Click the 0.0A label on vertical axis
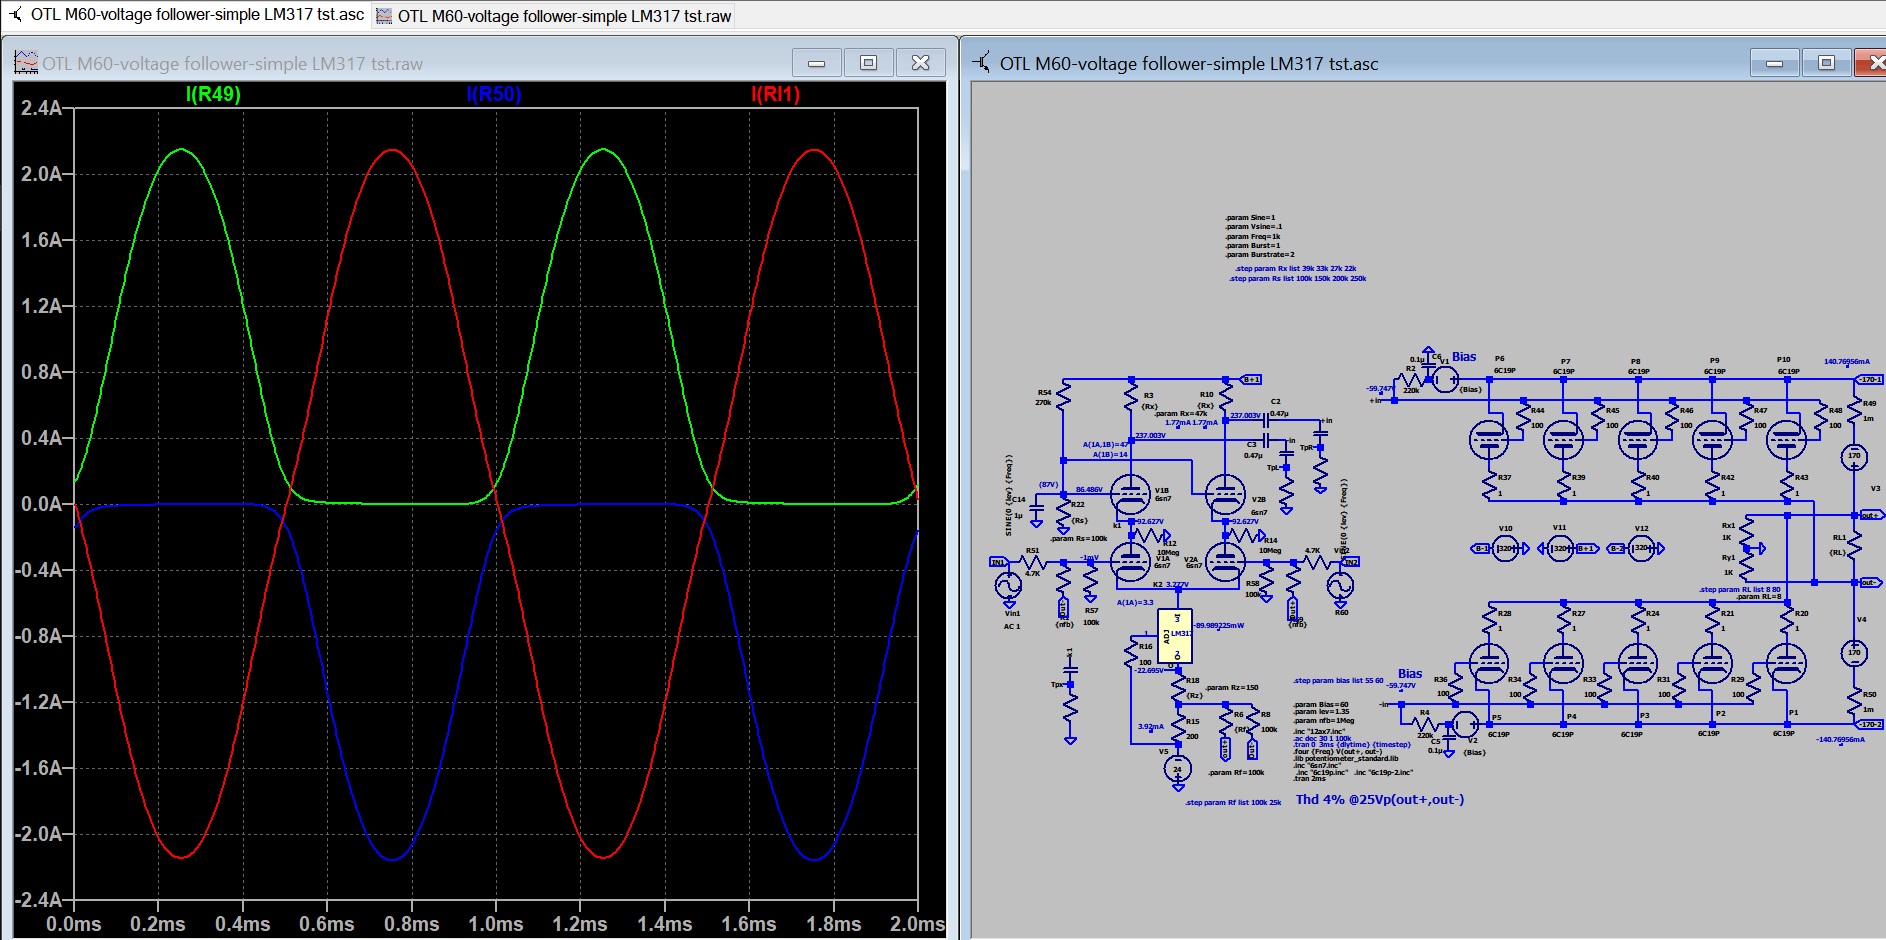The width and height of the screenshot is (1886, 940). 42,504
